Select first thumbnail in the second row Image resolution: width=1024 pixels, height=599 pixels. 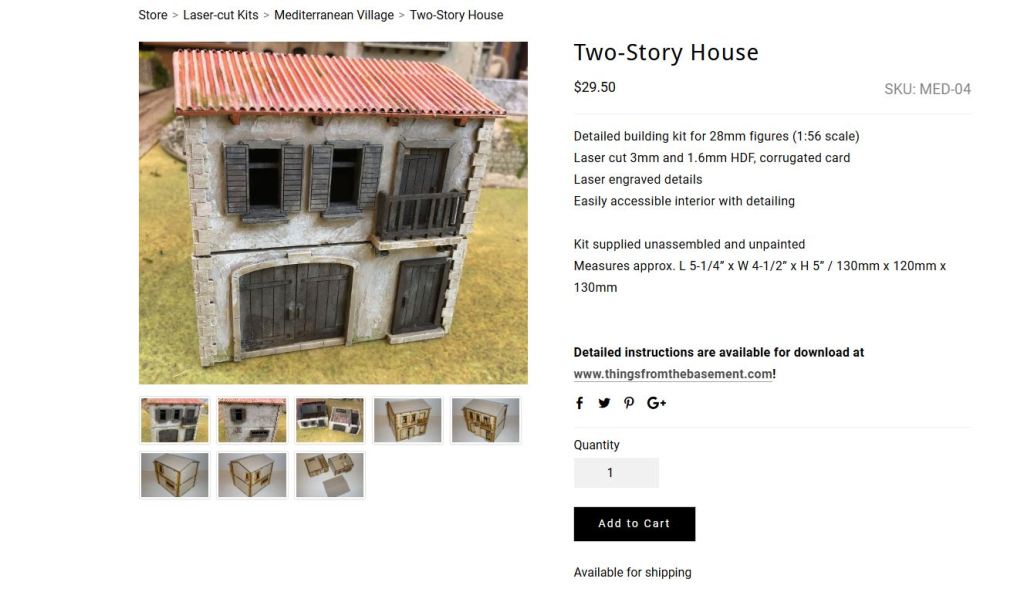click(x=174, y=476)
